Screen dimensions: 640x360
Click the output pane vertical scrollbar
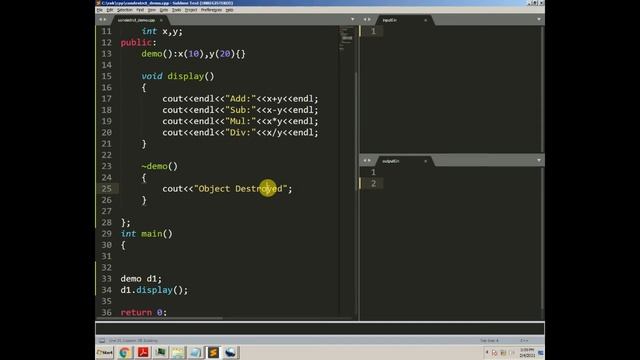(x=542, y=239)
